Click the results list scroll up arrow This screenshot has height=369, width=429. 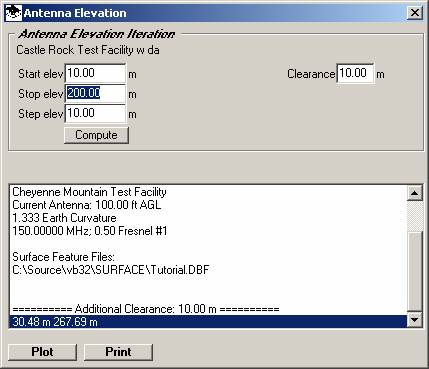point(415,193)
